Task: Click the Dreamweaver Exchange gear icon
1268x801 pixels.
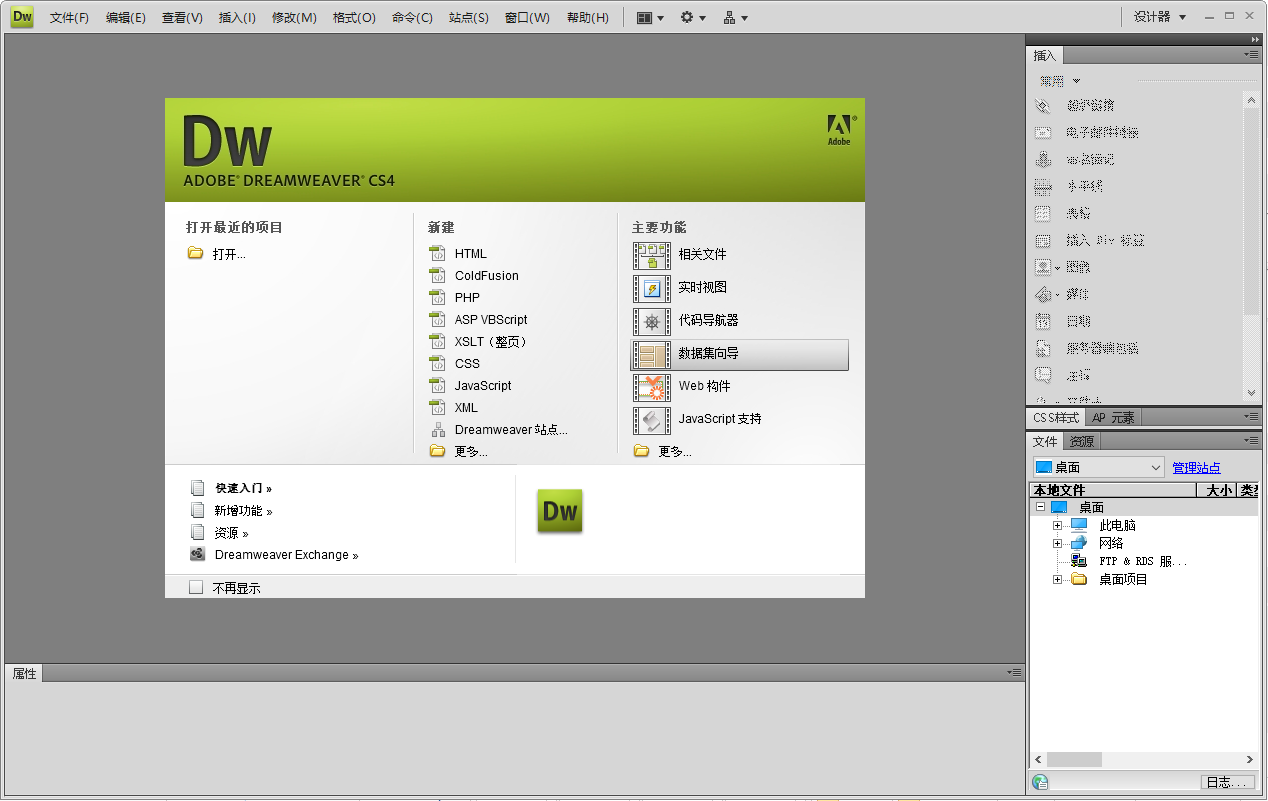Action: pos(197,555)
